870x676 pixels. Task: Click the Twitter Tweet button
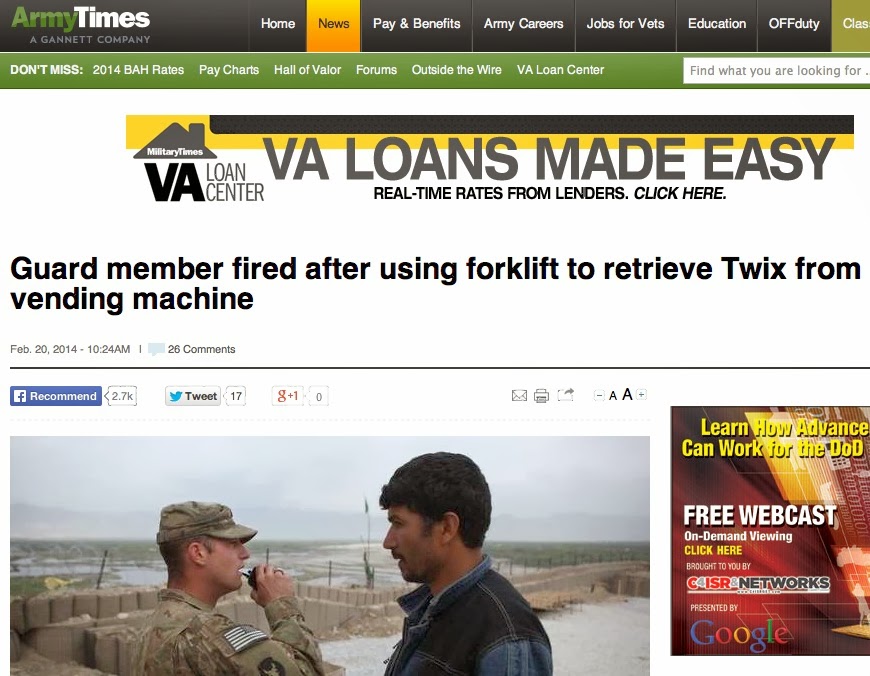coord(193,396)
